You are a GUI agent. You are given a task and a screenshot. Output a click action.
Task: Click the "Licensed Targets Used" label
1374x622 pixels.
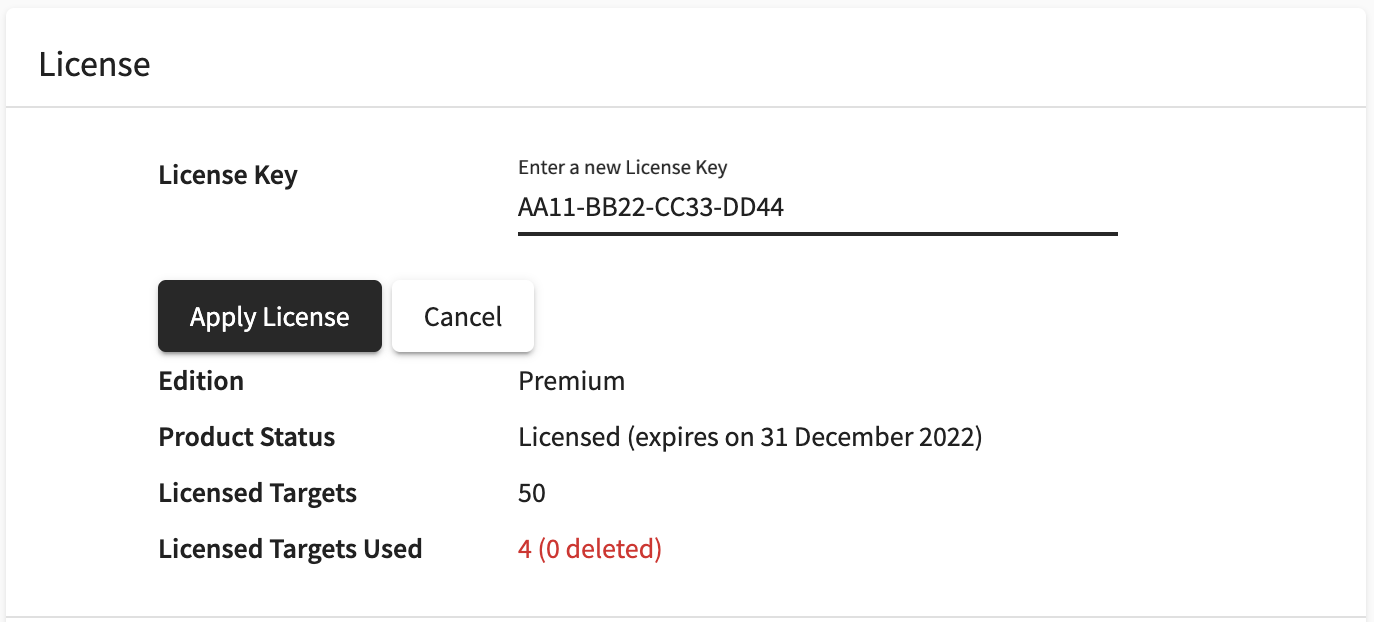click(290, 549)
